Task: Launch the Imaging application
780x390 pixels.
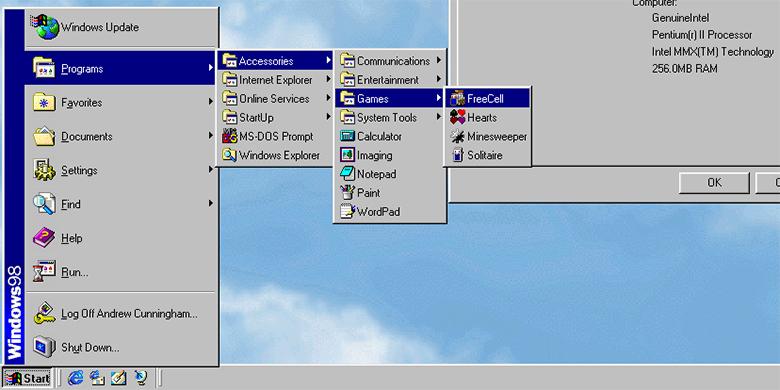Action: [x=390, y=155]
